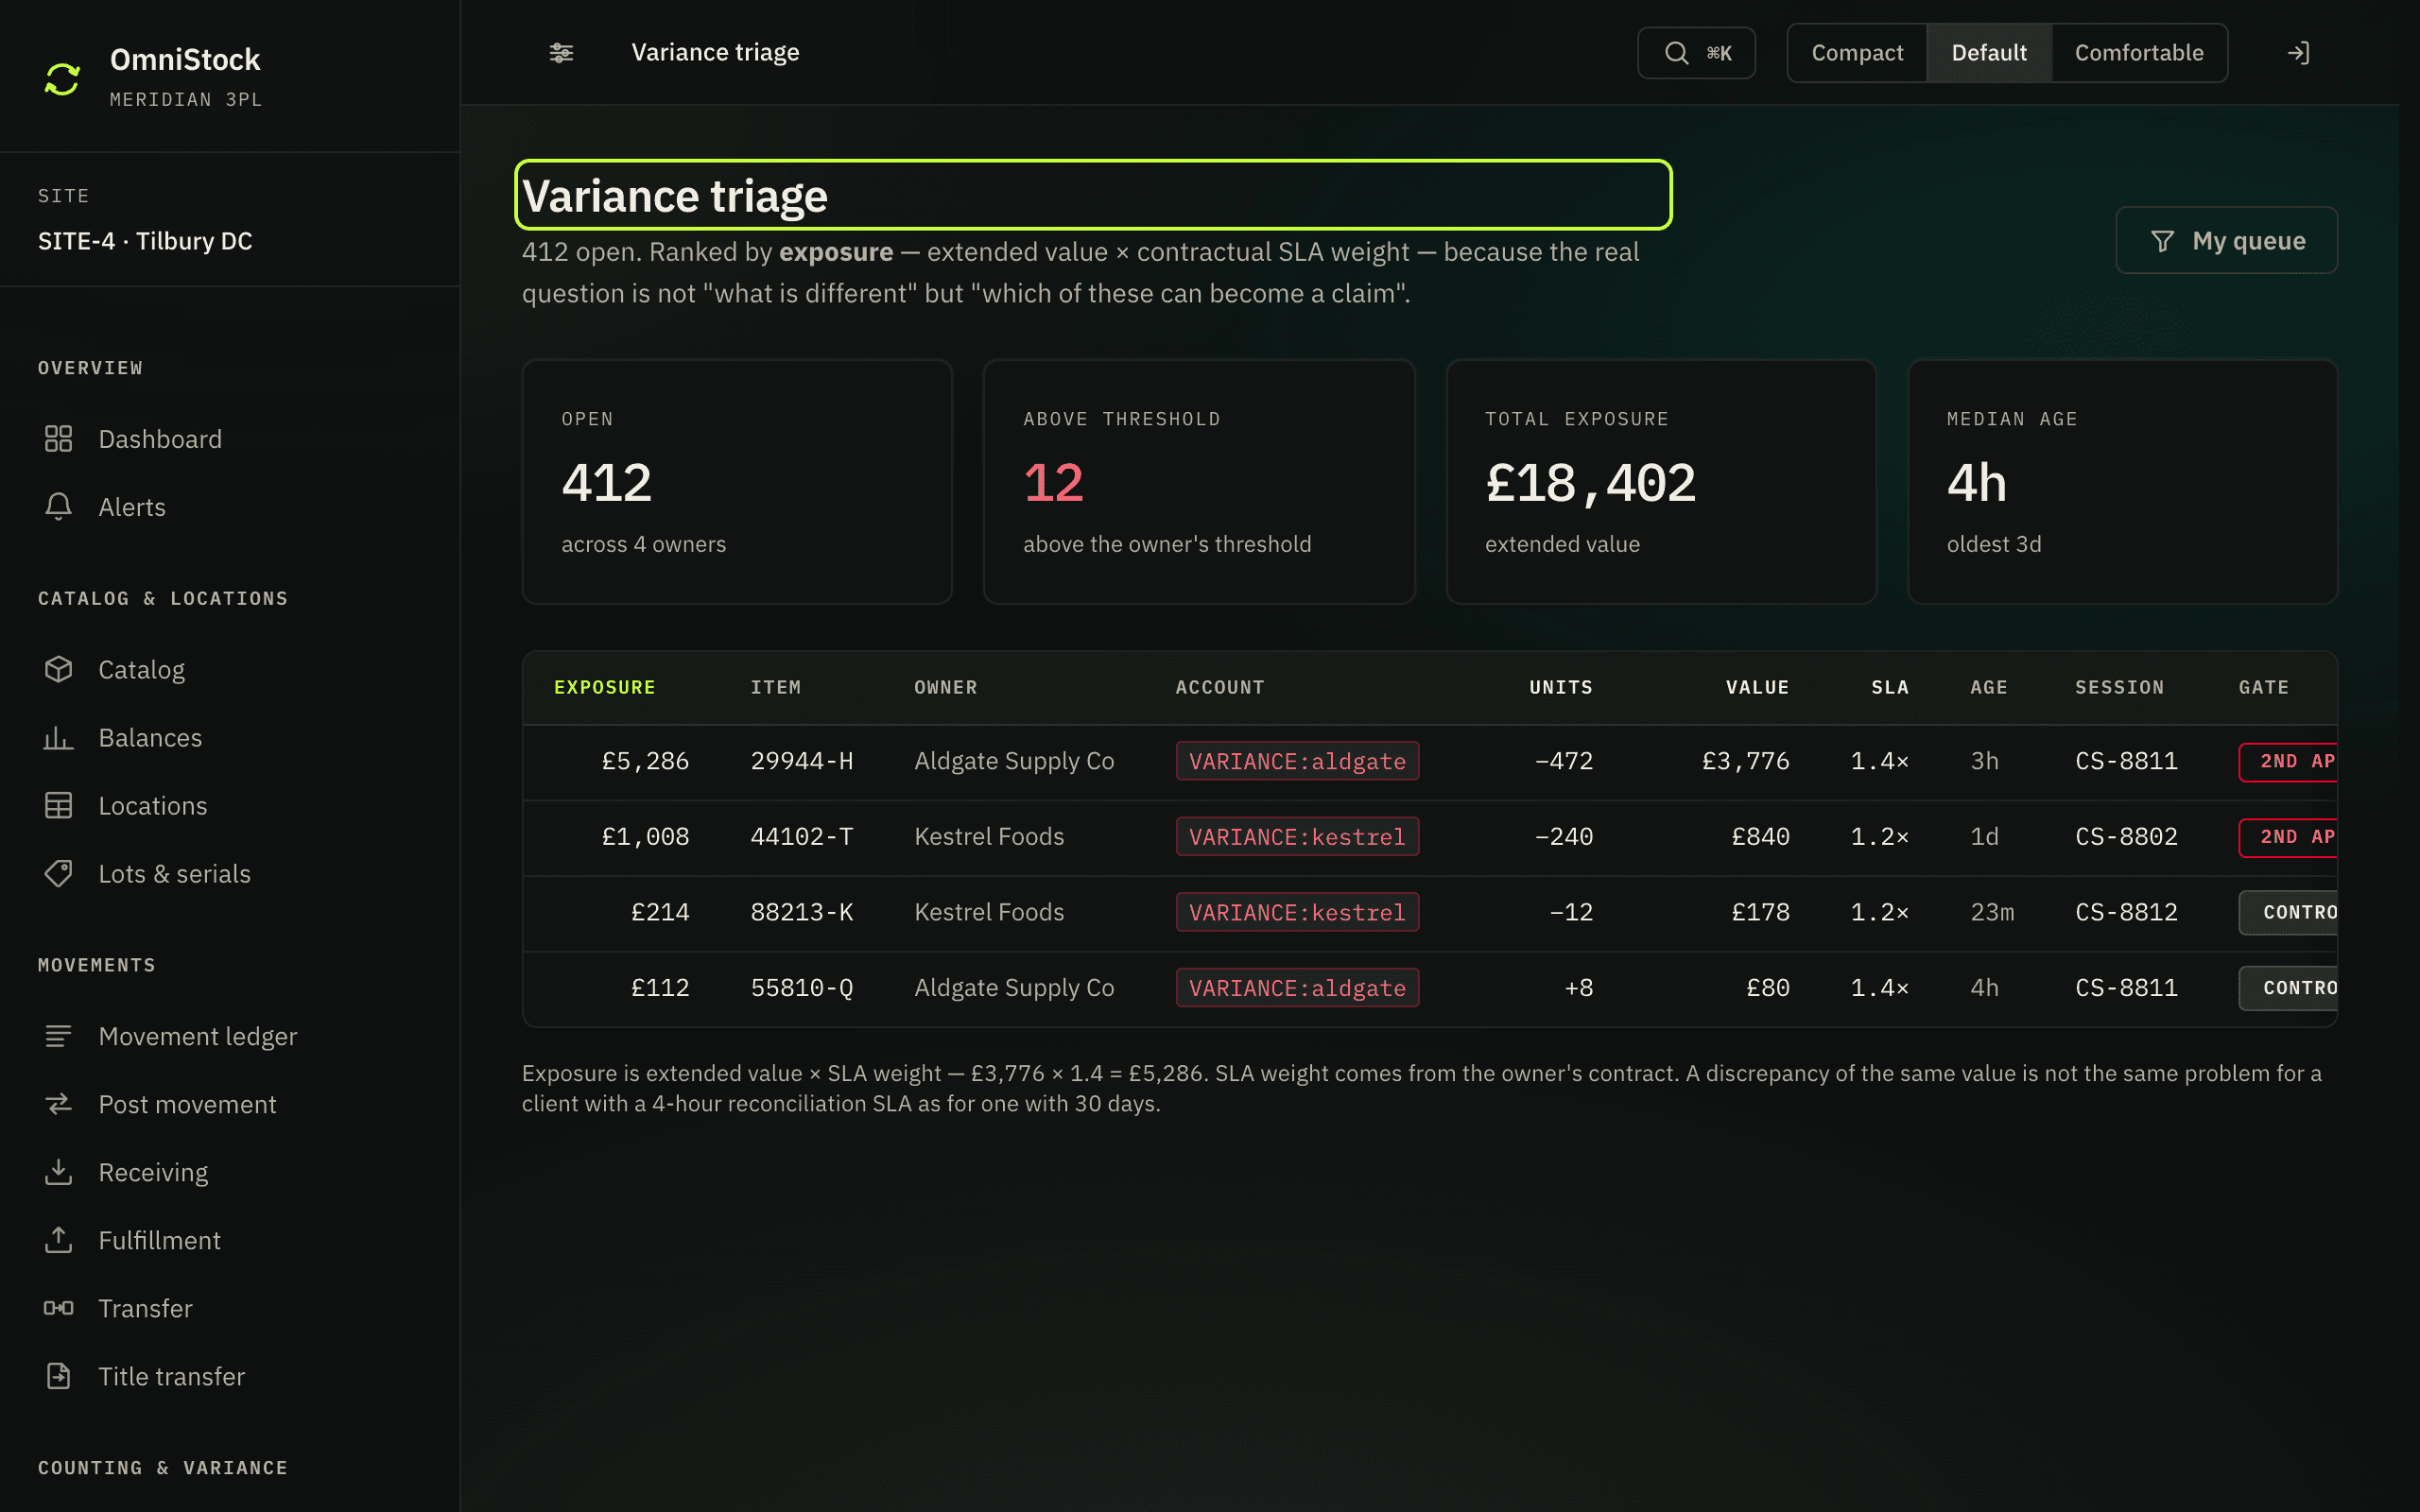This screenshot has height=1512, width=2420.
Task: Switch density to Compact
Action: [x=1857, y=53]
